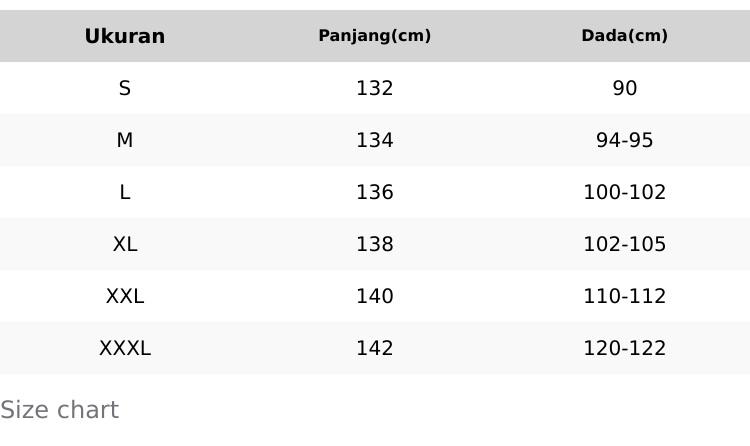Select the S size cell
Screen dimensions: 750x446
125,88
